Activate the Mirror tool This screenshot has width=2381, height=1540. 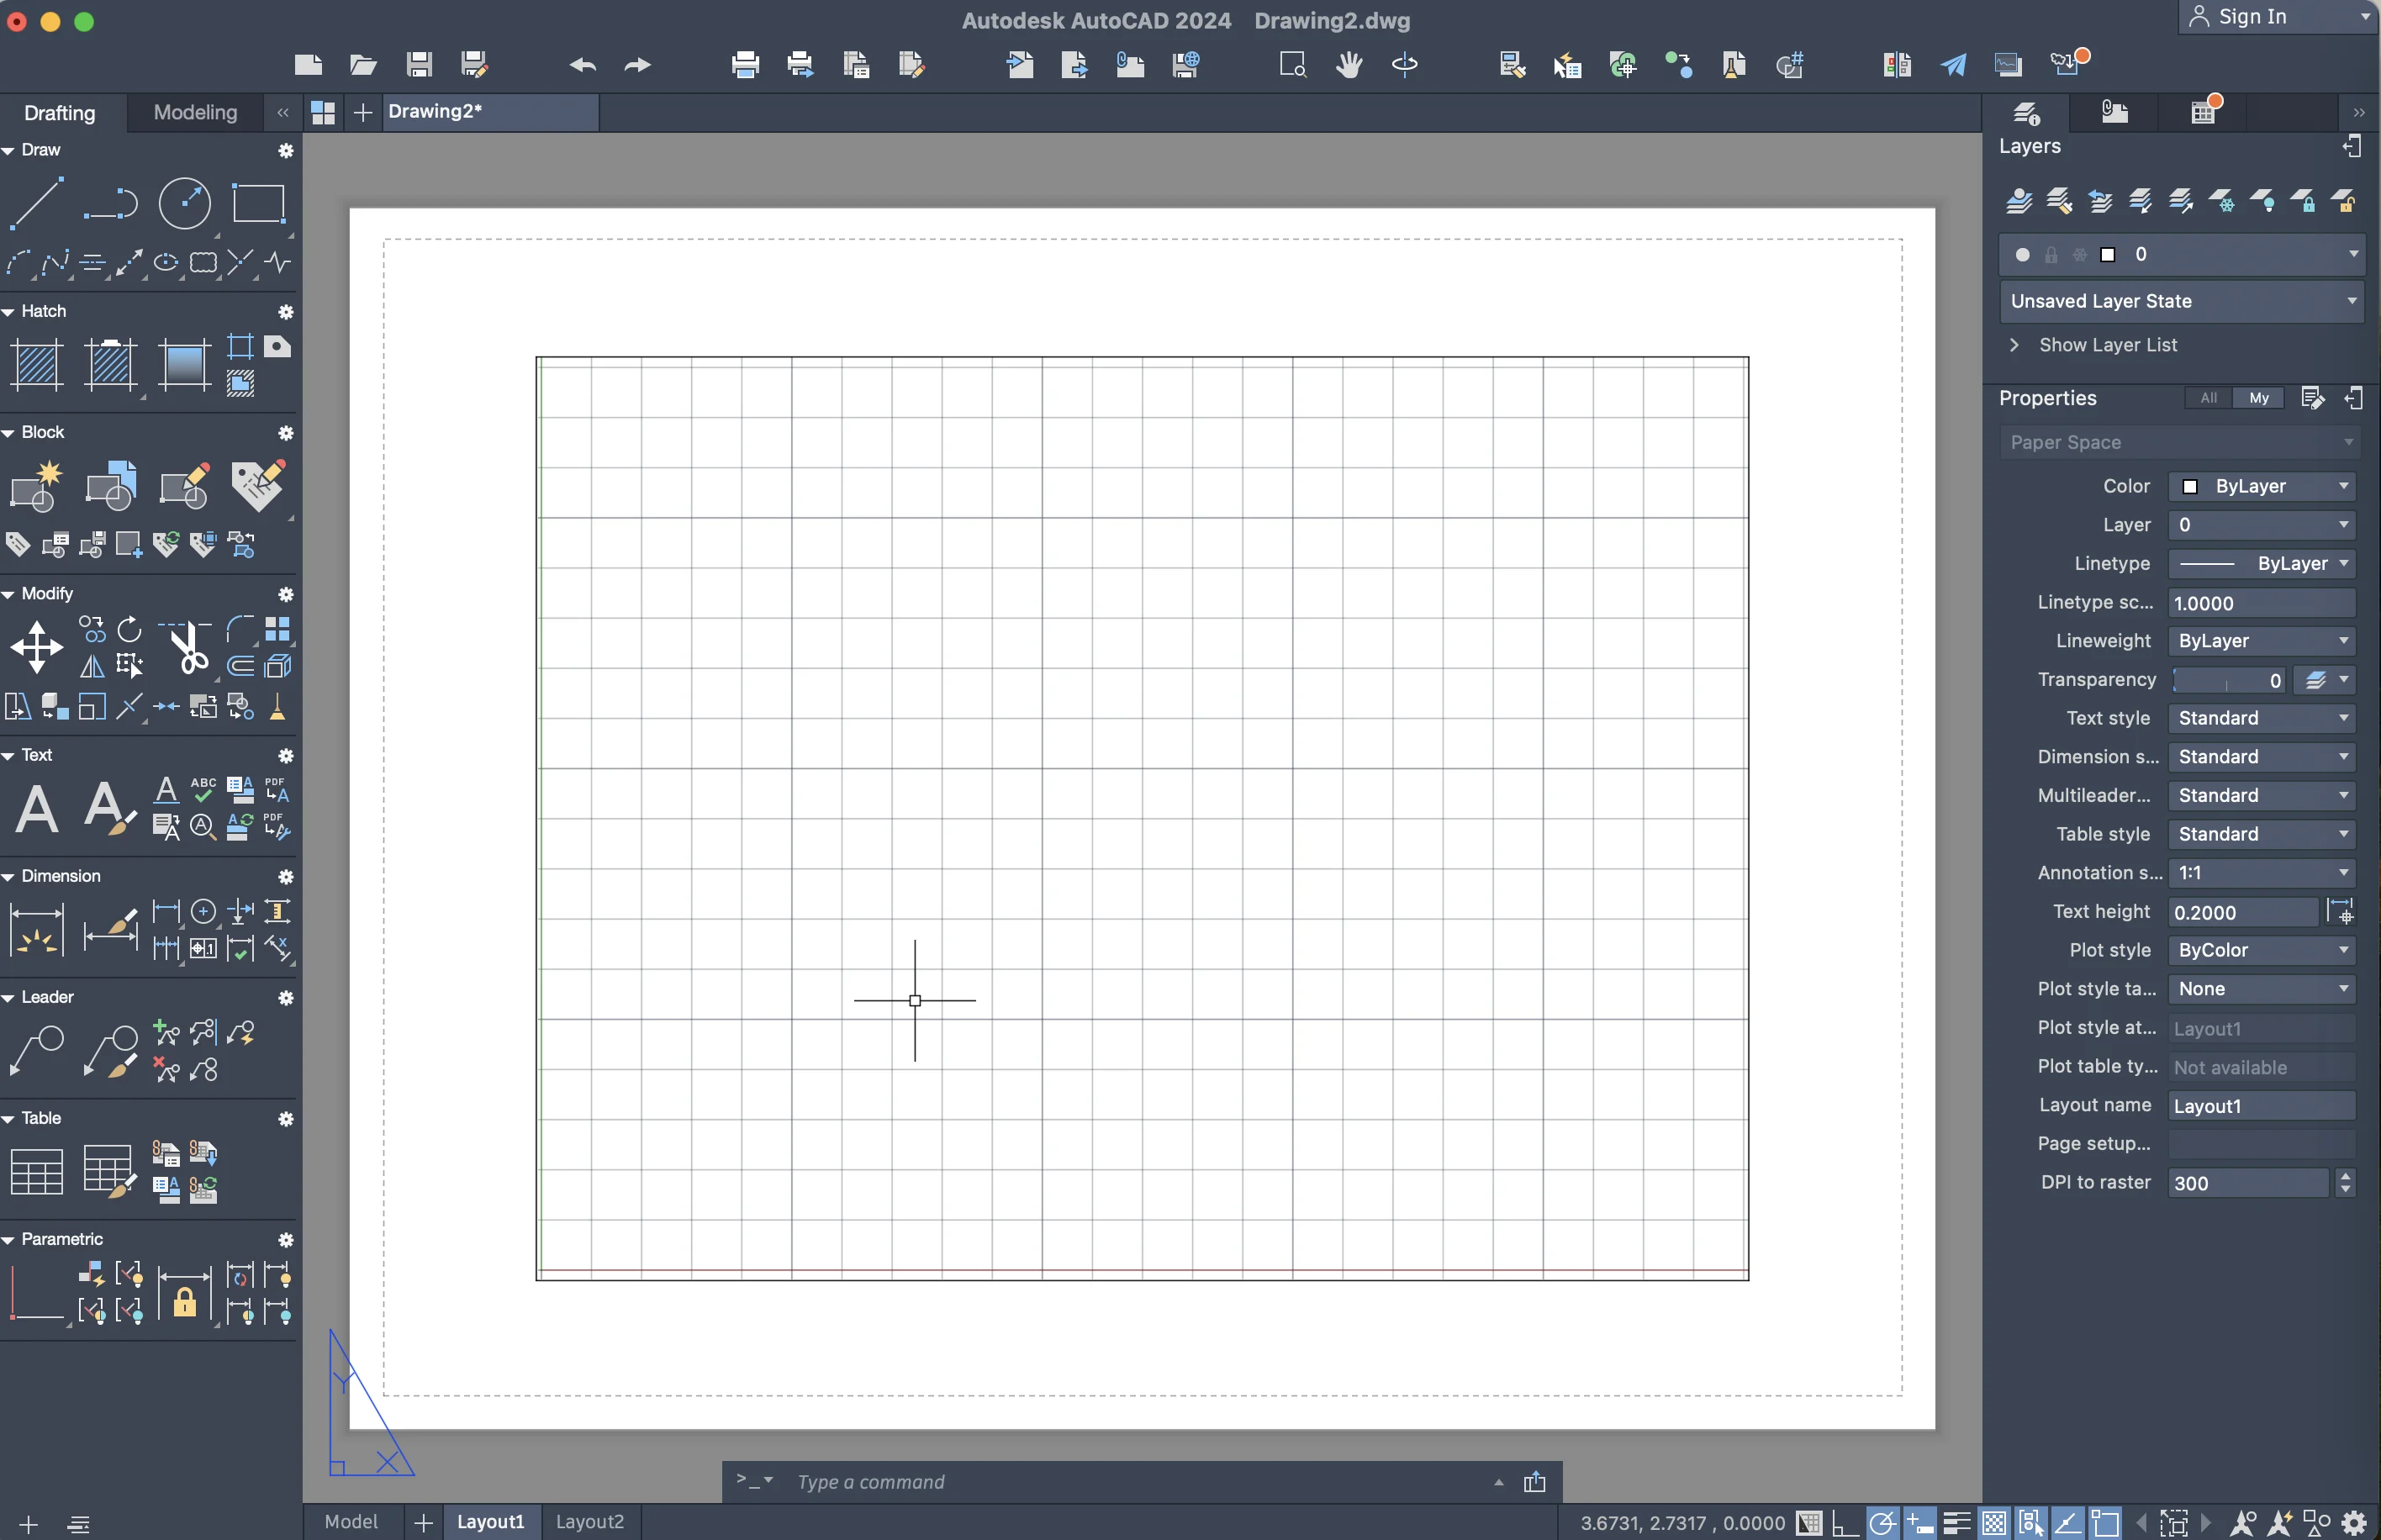point(92,666)
